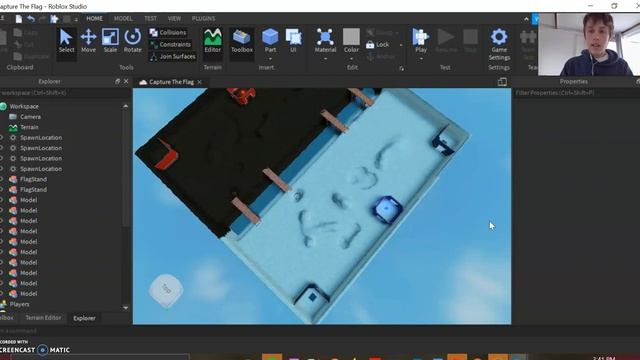Select Players in Explorer
This screenshot has height=360, width=640.
tap(19, 304)
